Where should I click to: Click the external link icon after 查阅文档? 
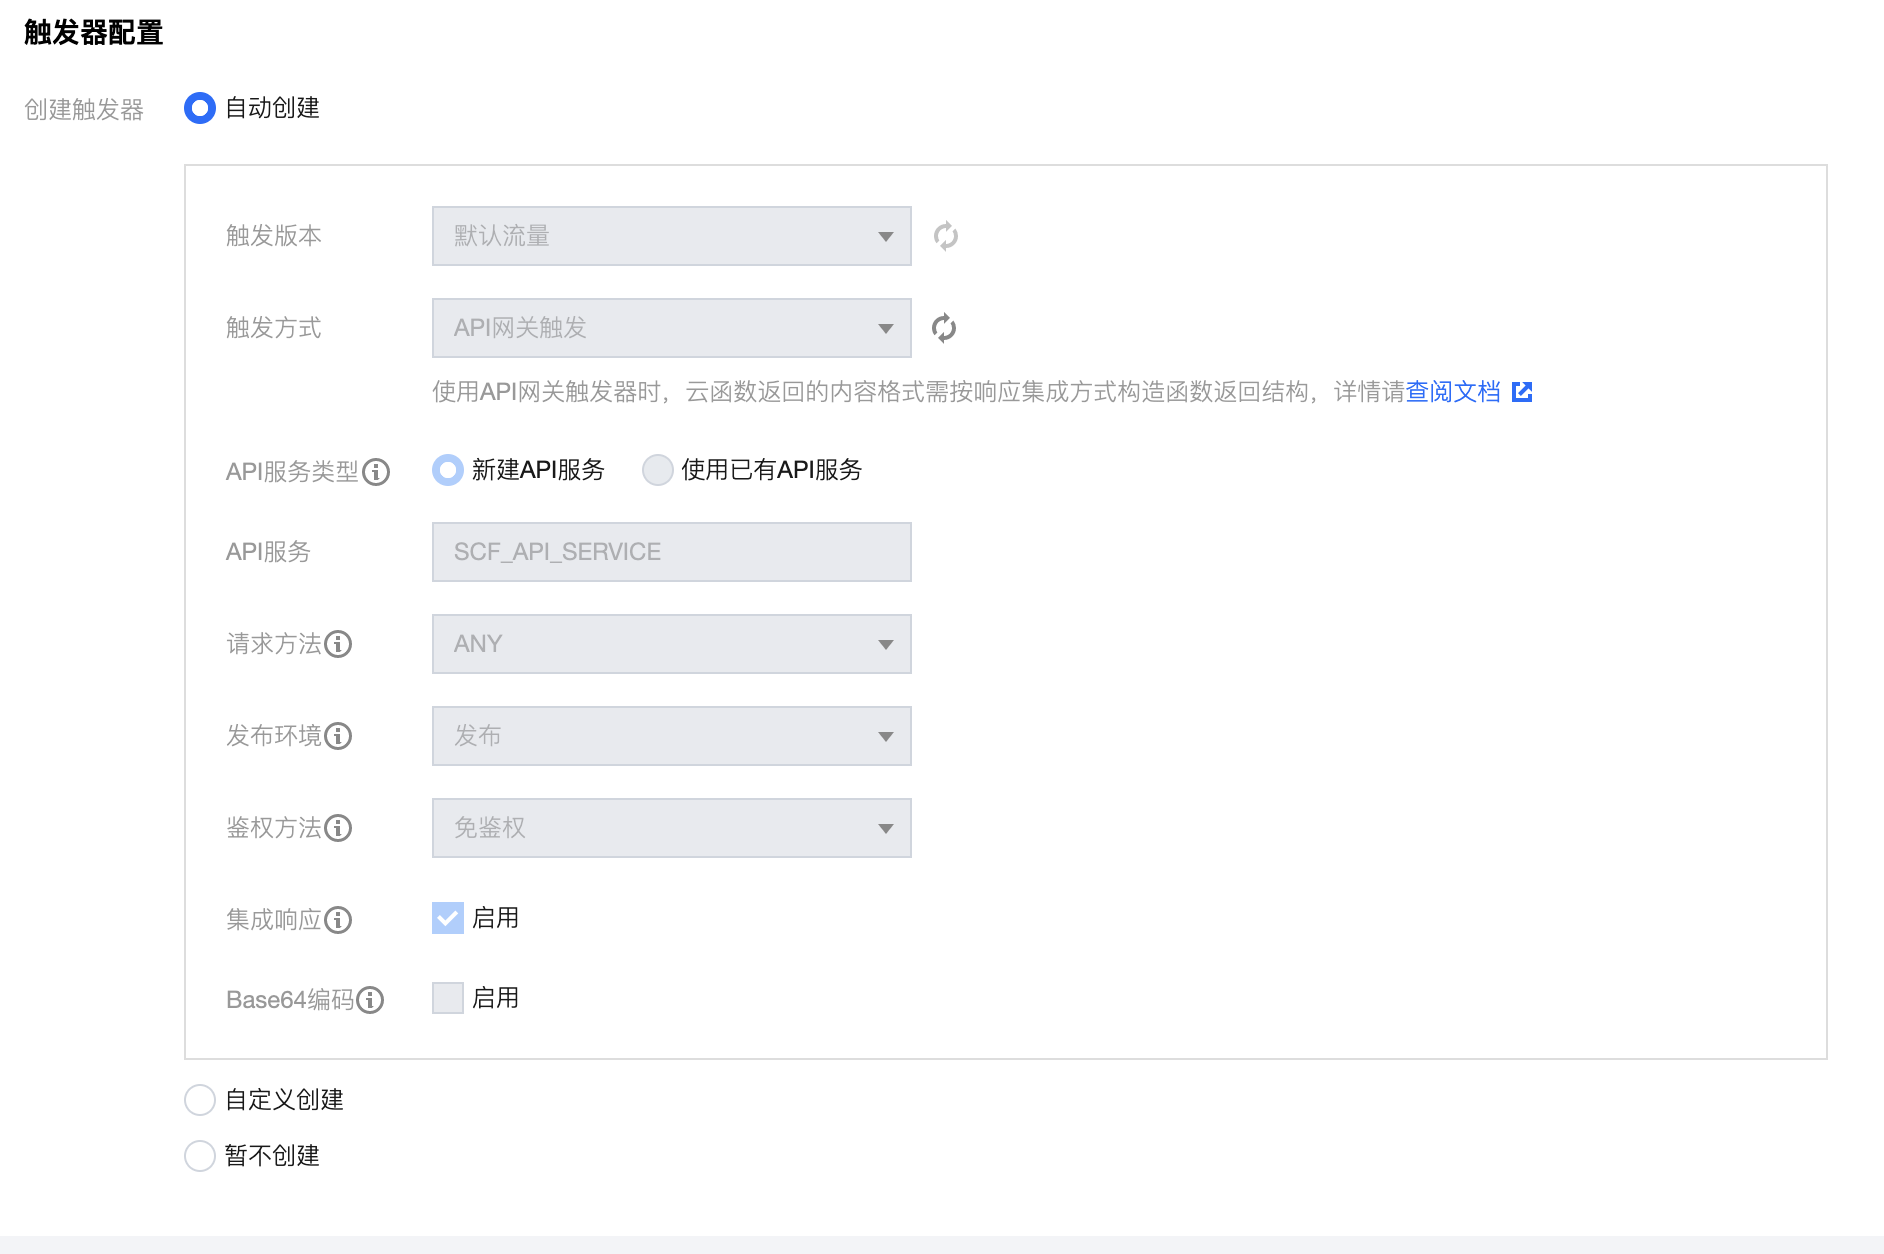[x=1522, y=392]
